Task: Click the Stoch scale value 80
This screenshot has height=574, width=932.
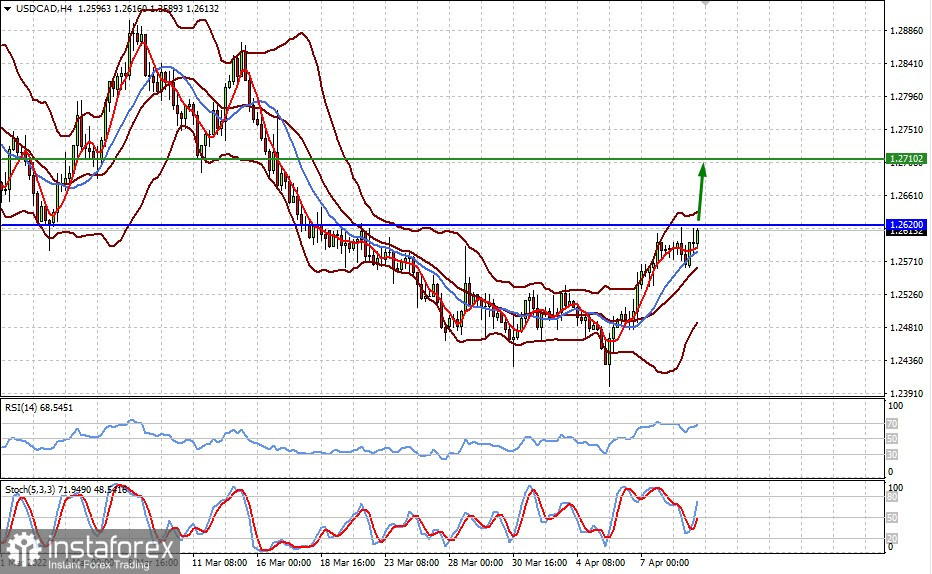Action: (892, 497)
